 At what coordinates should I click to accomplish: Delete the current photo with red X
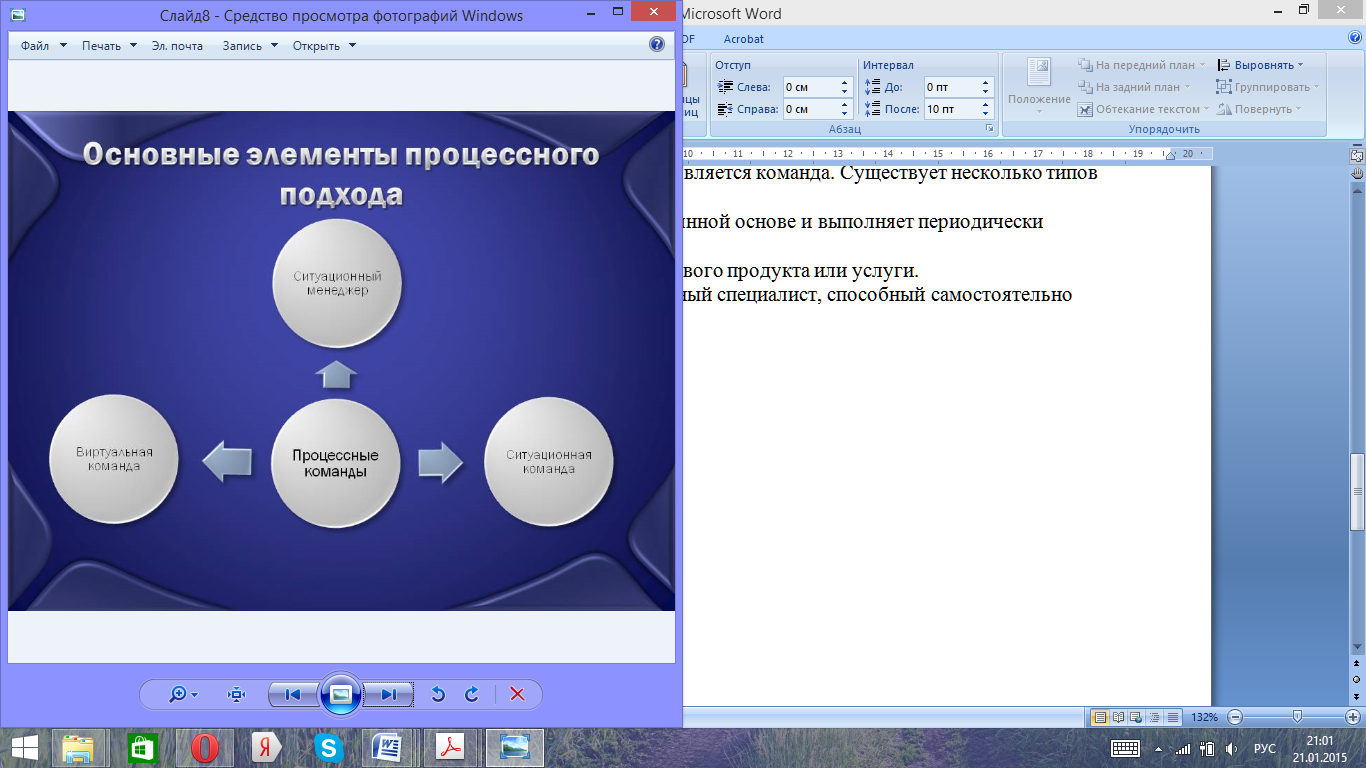[517, 694]
